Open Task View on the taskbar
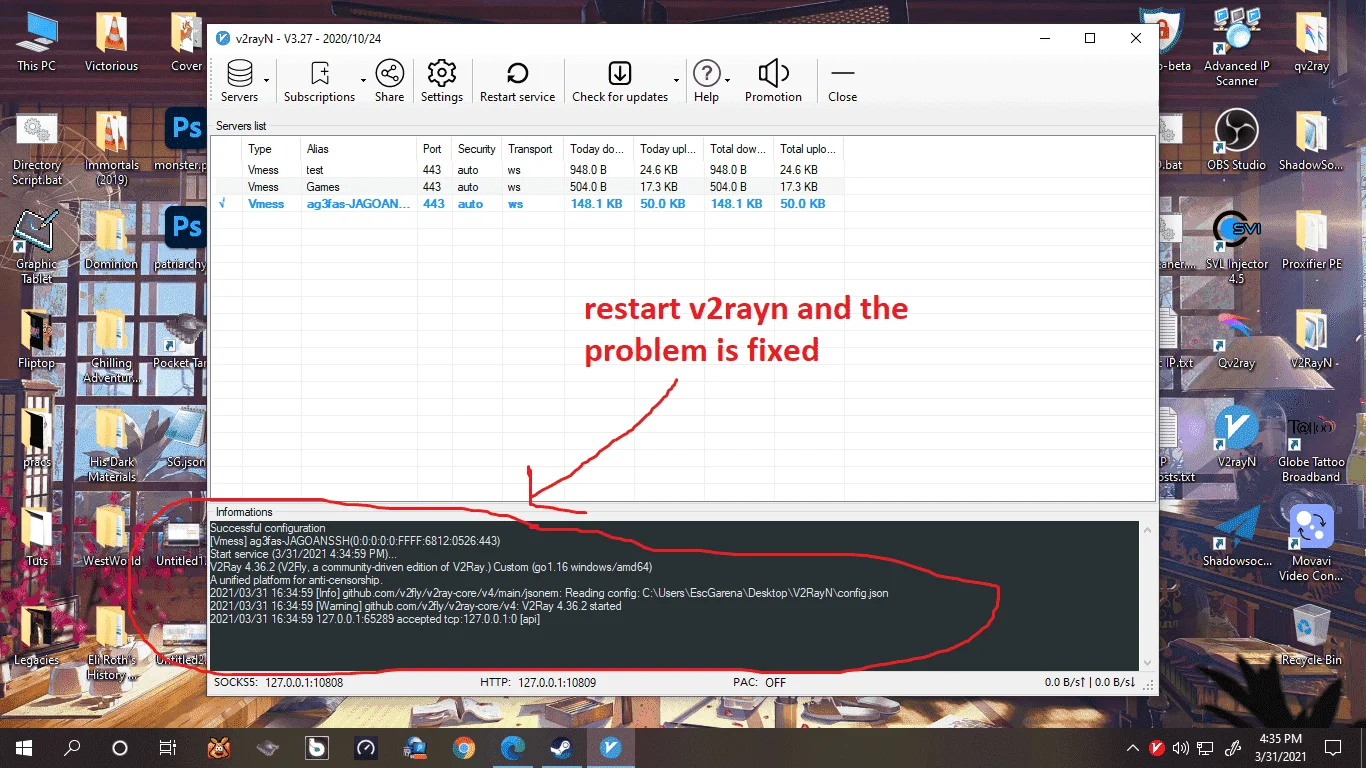This screenshot has height=768, width=1366. pos(168,747)
